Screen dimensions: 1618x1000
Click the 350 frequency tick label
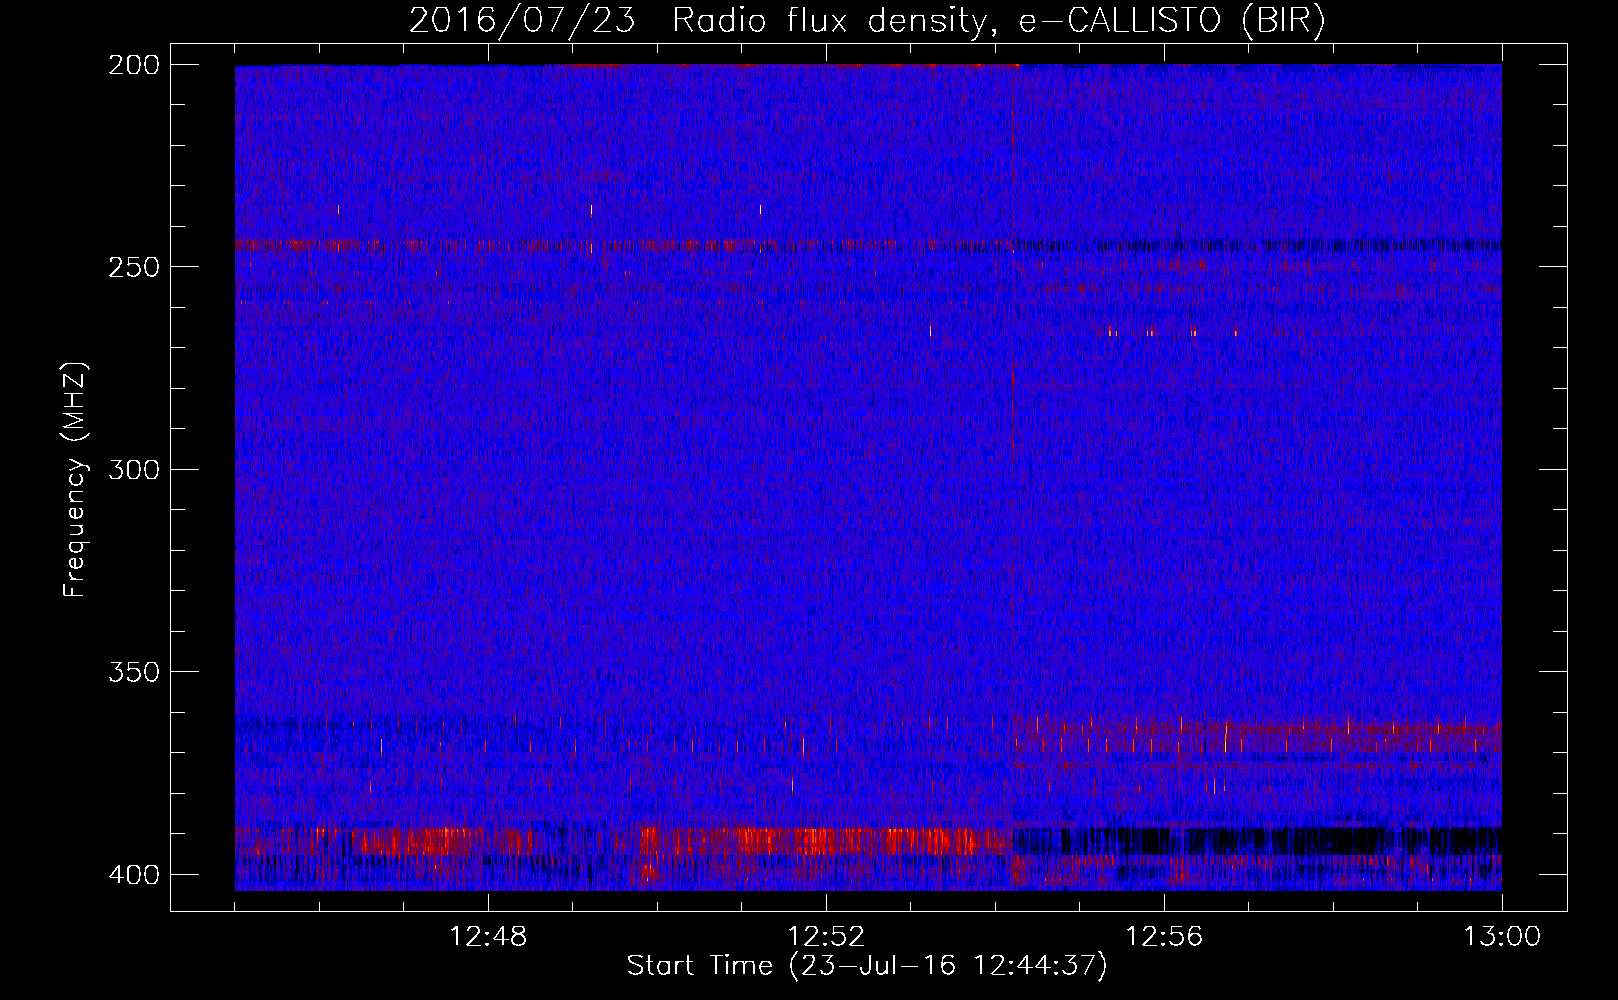point(133,672)
